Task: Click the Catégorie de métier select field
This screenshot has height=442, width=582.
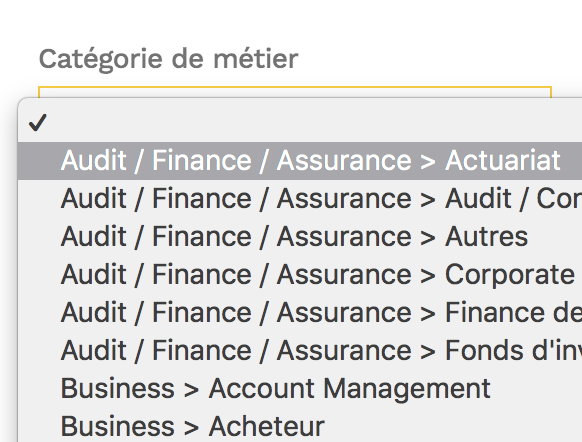Action: coord(295,92)
